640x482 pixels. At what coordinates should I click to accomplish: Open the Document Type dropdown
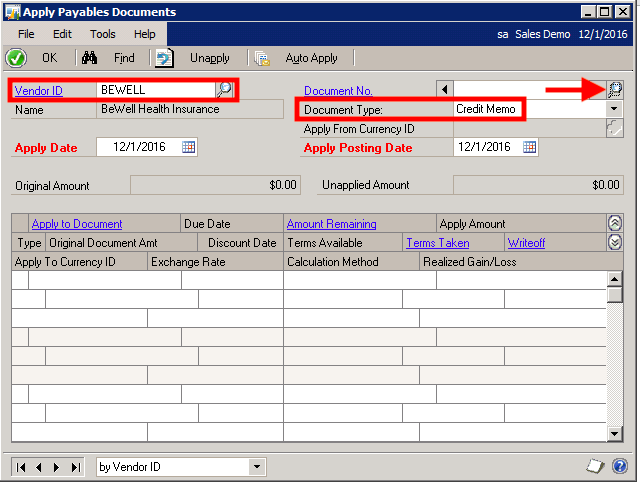[614, 109]
